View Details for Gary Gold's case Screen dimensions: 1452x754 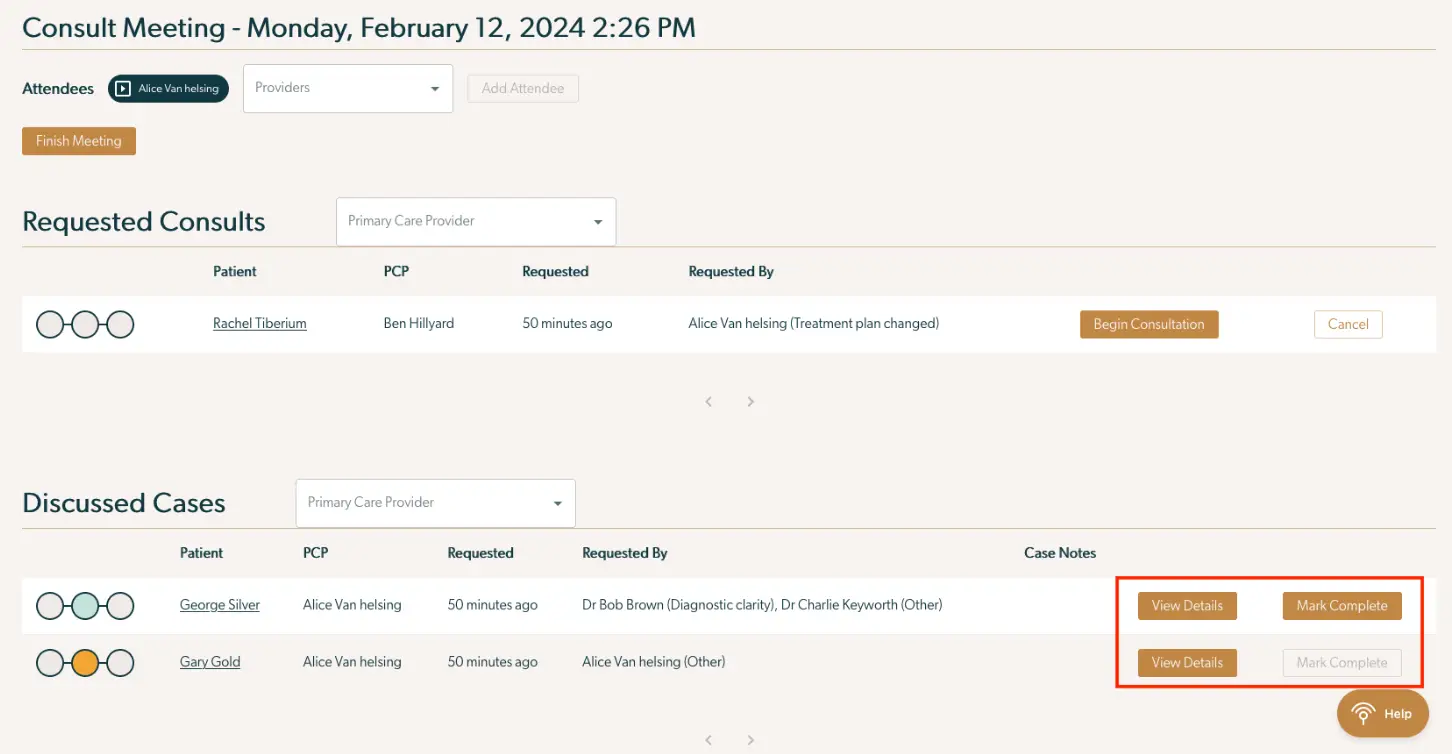coord(1186,662)
